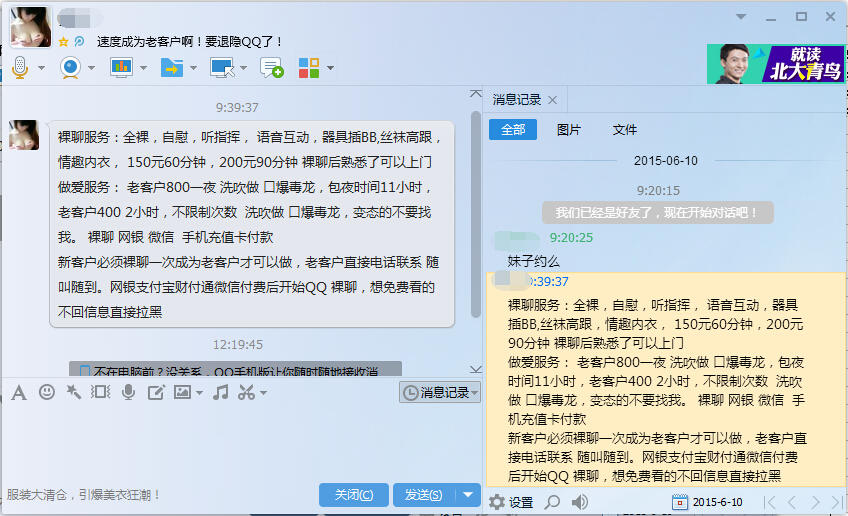Click the send file folder icon
Viewport: 848px width, 516px height.
[171, 68]
